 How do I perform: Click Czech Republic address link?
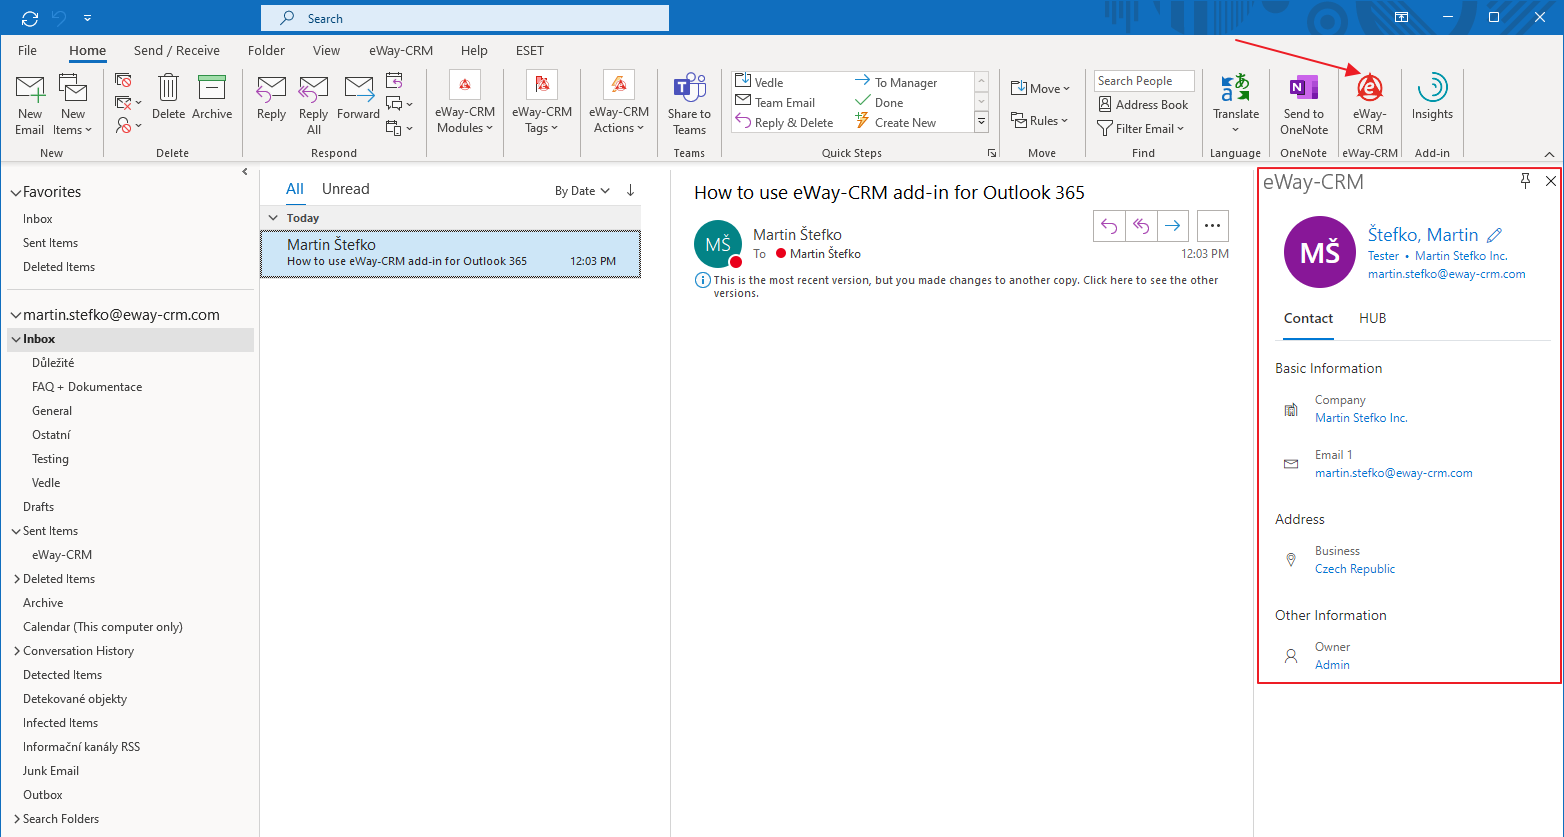click(1355, 569)
